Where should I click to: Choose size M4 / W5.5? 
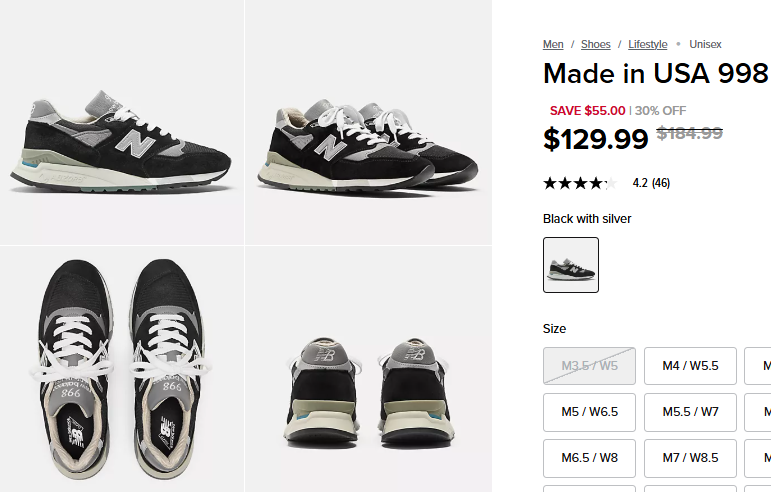690,366
